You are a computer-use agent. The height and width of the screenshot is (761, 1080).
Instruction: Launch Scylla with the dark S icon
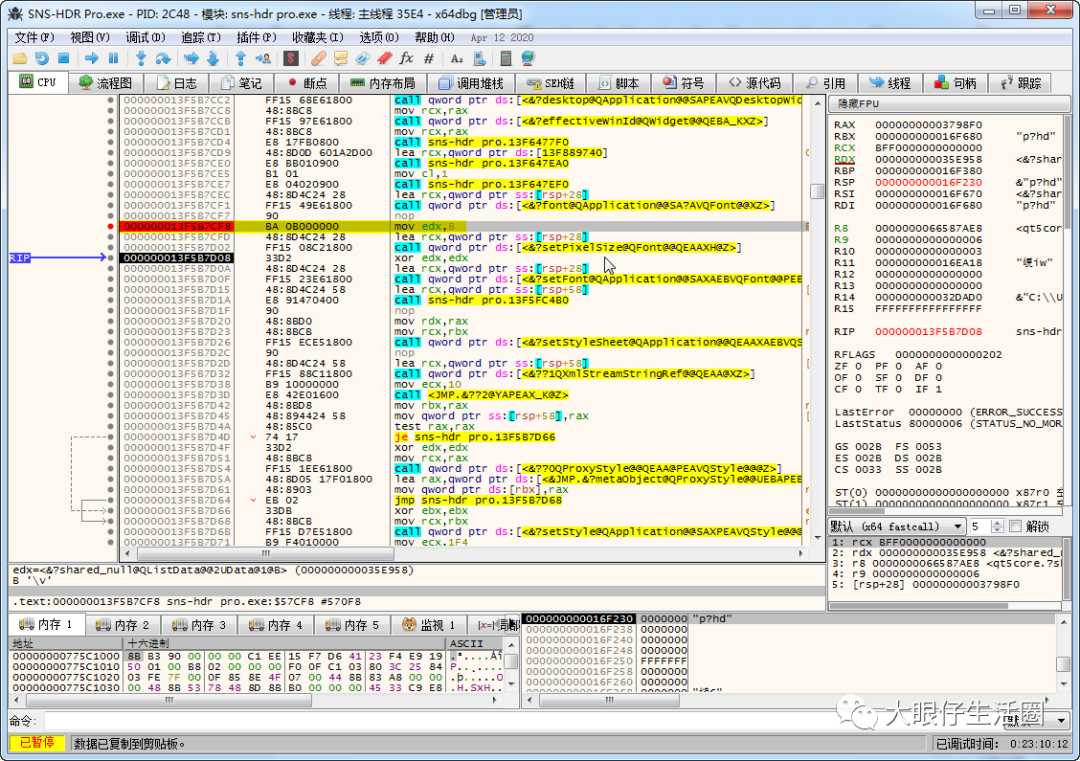[x=291, y=59]
